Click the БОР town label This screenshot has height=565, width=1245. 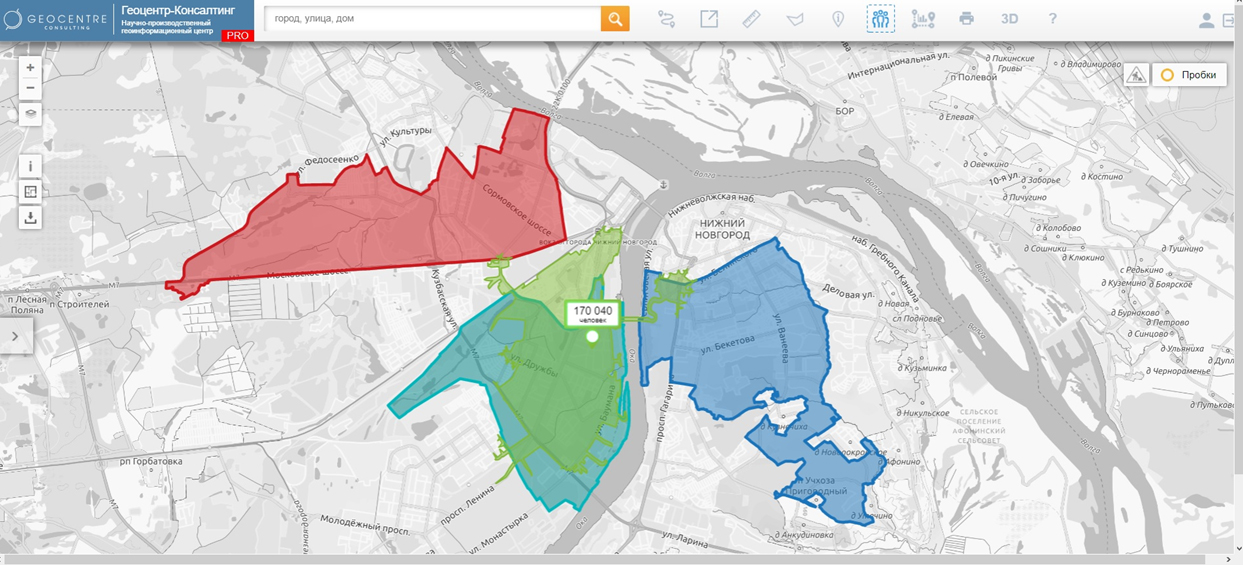coord(845,111)
